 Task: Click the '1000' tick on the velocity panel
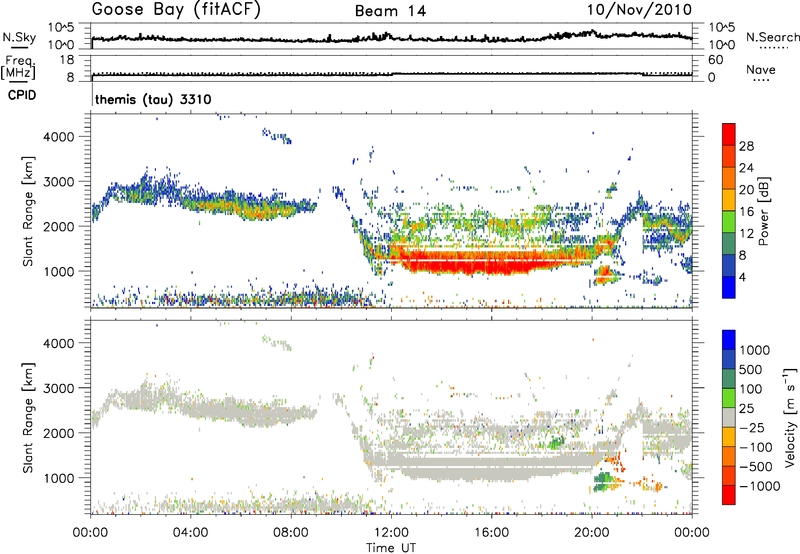click(x=59, y=478)
